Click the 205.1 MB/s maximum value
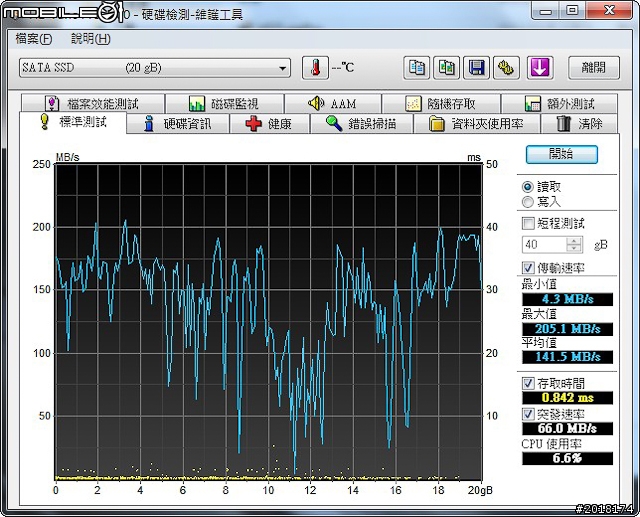Viewport: 640px width, 517px height. click(567, 329)
